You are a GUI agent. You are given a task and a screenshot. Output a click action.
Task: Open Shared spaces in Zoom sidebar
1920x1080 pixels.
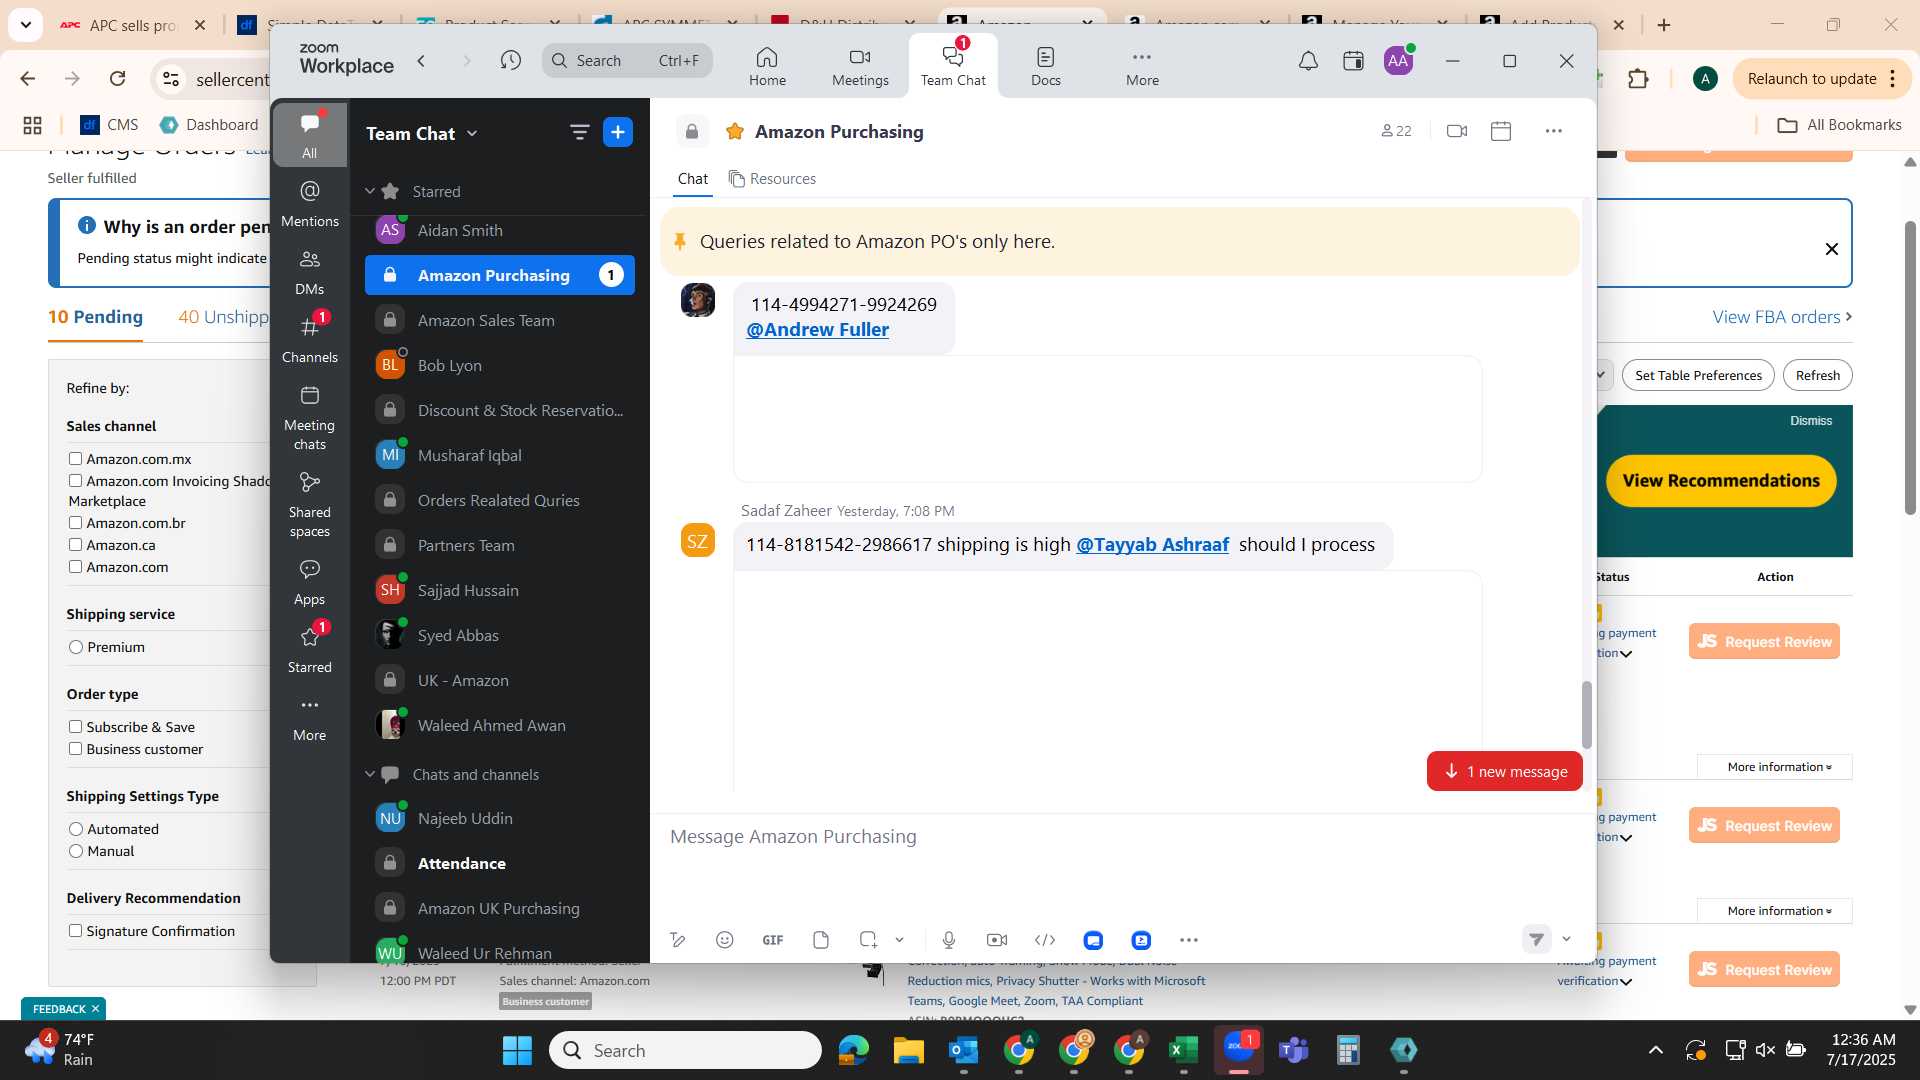click(x=309, y=504)
